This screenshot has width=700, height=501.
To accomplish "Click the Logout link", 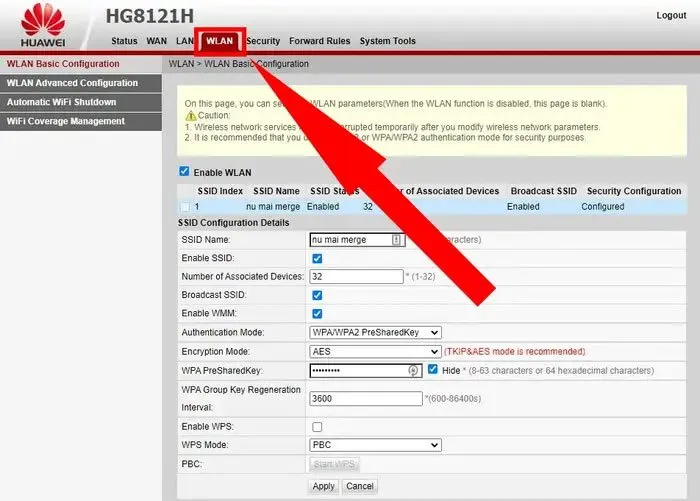I will 671,15.
